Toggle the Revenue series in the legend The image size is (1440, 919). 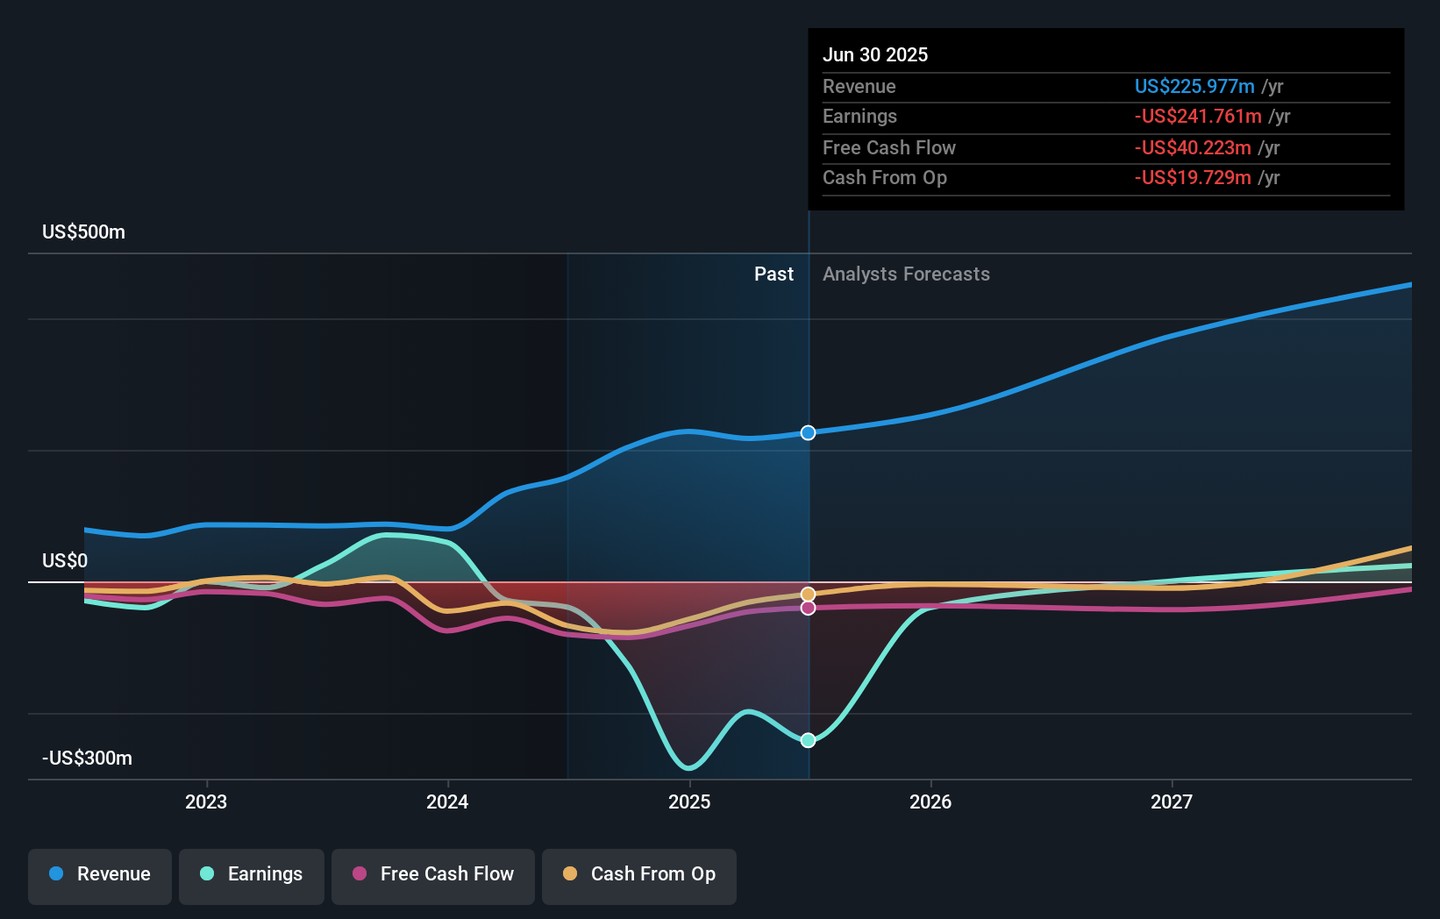pyautogui.click(x=100, y=875)
